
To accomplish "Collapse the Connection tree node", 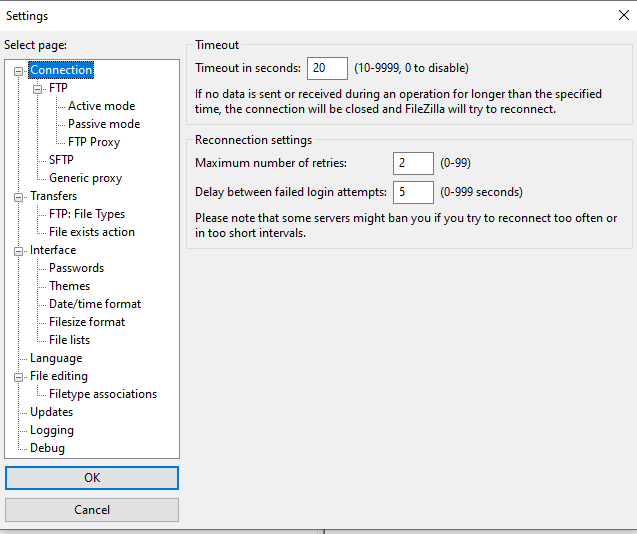I will pos(19,71).
